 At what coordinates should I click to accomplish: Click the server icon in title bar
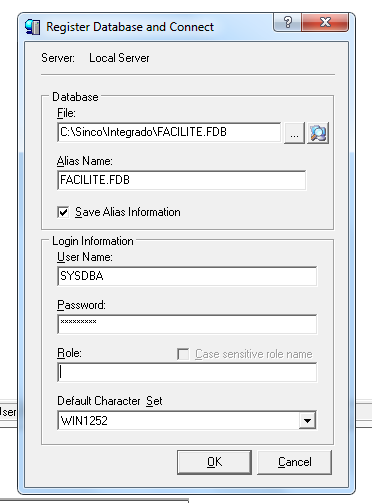(x=32, y=27)
